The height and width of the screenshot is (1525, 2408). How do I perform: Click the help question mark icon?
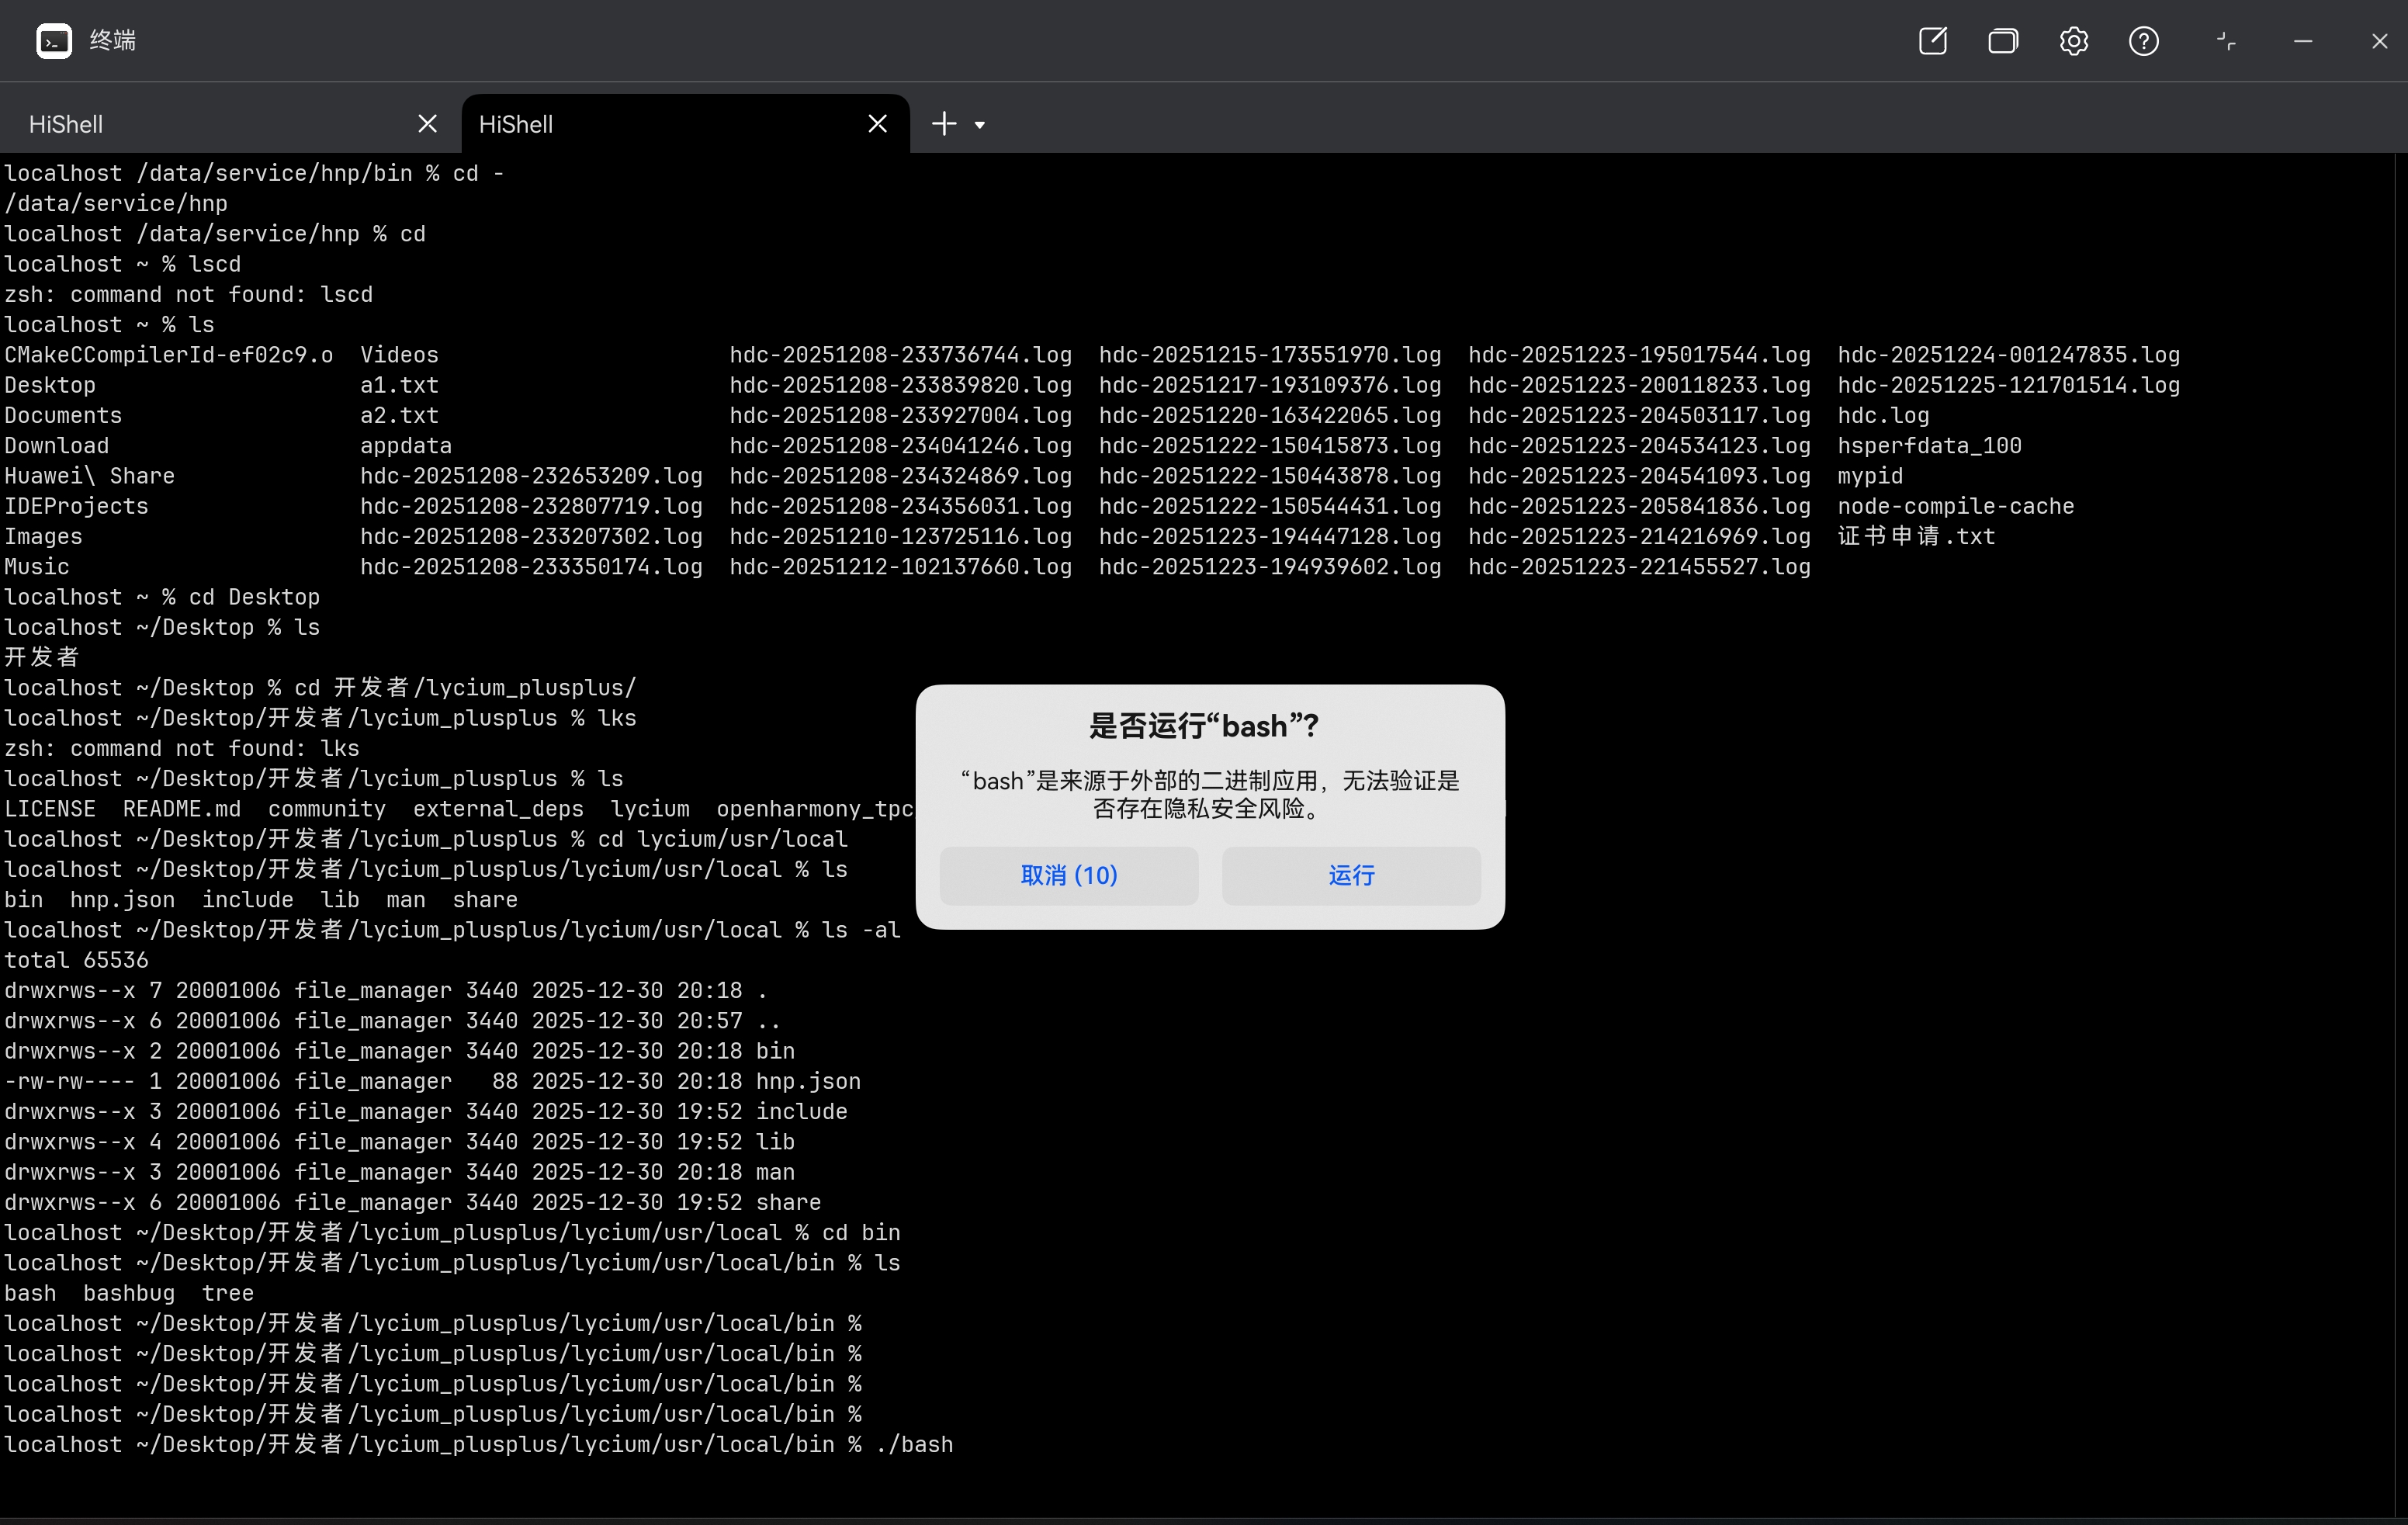[2143, 41]
